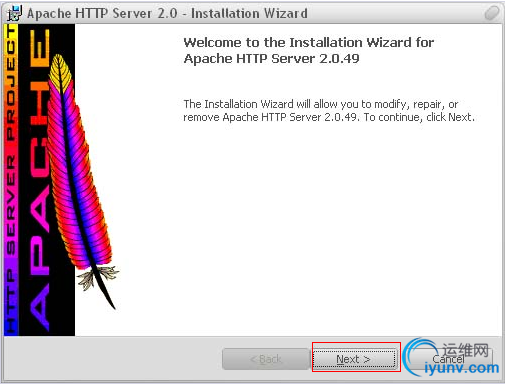The width and height of the screenshot is (505, 384).
Task: Click the Next button to continue
Action: pos(355,359)
